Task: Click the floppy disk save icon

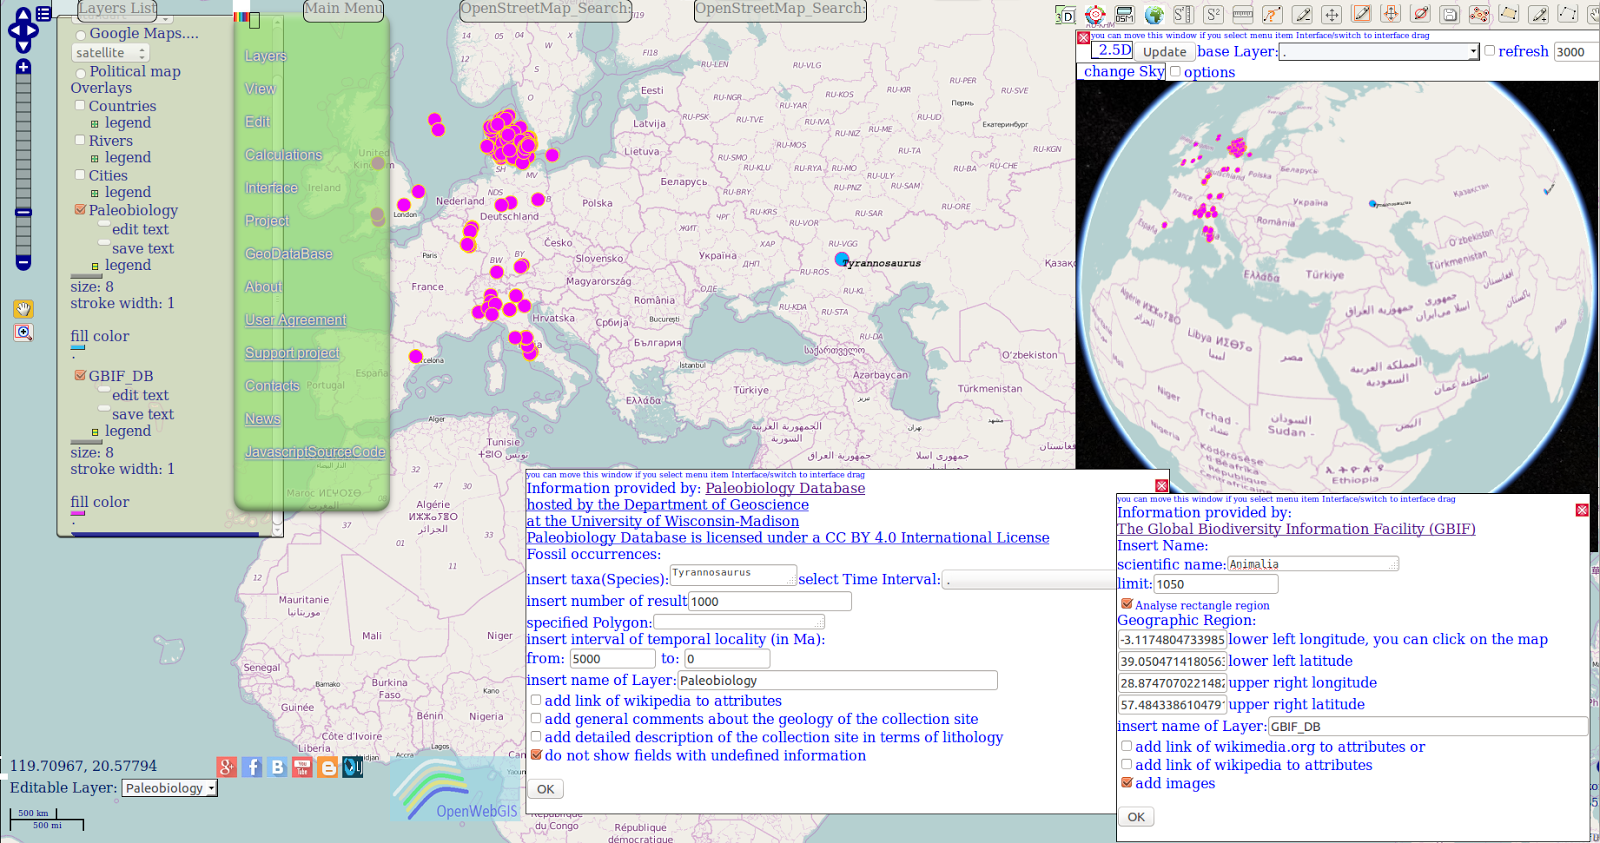Action: 1450,15
